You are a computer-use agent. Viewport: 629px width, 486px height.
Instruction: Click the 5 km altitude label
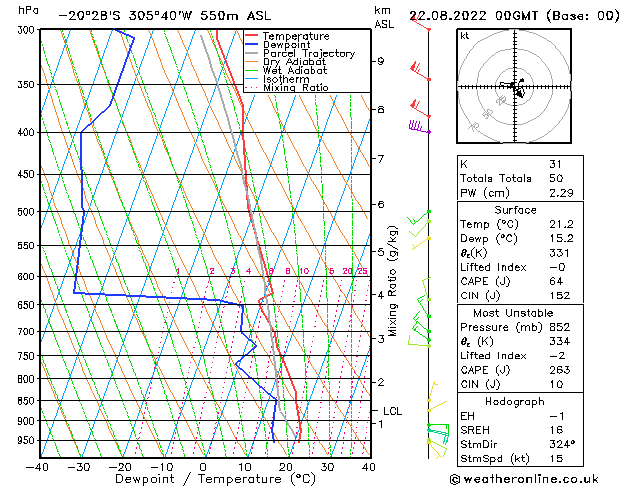click(x=380, y=252)
